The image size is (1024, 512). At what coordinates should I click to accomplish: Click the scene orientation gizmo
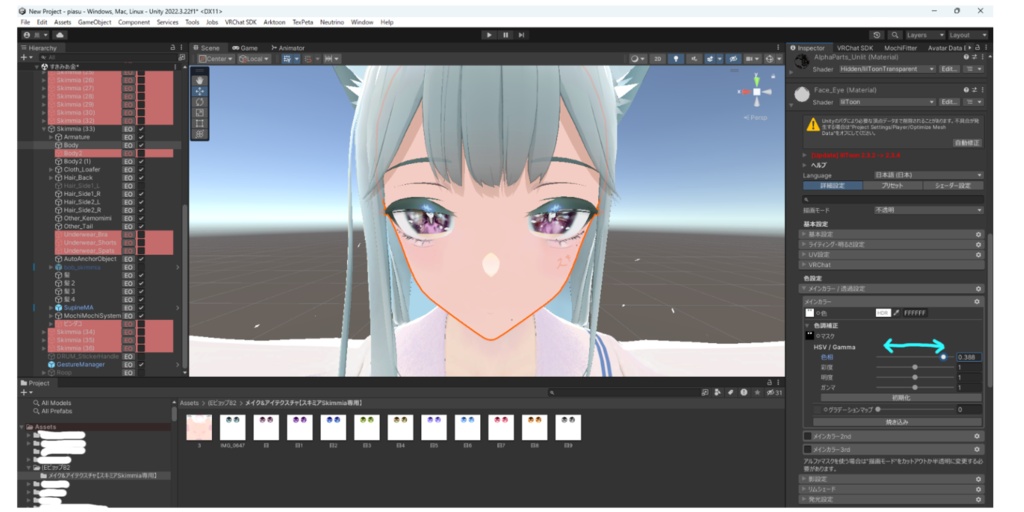pos(756,91)
